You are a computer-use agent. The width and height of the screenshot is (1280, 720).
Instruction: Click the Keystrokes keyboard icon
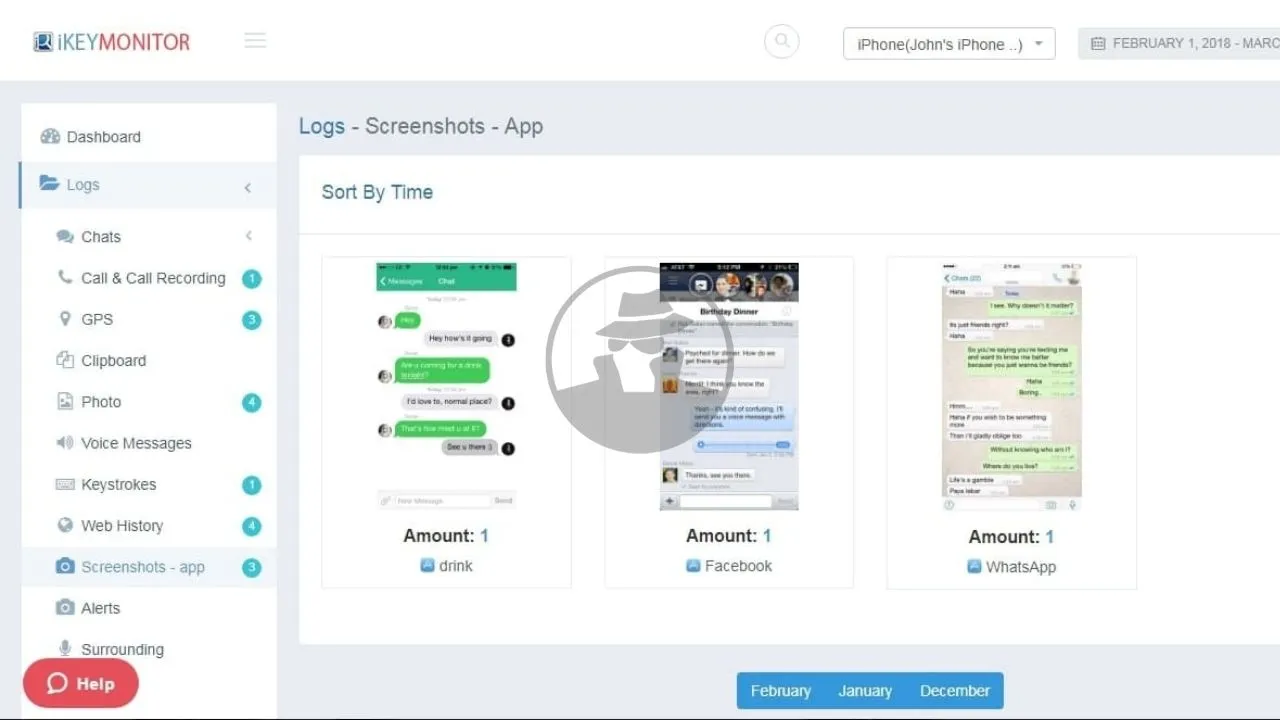65,484
